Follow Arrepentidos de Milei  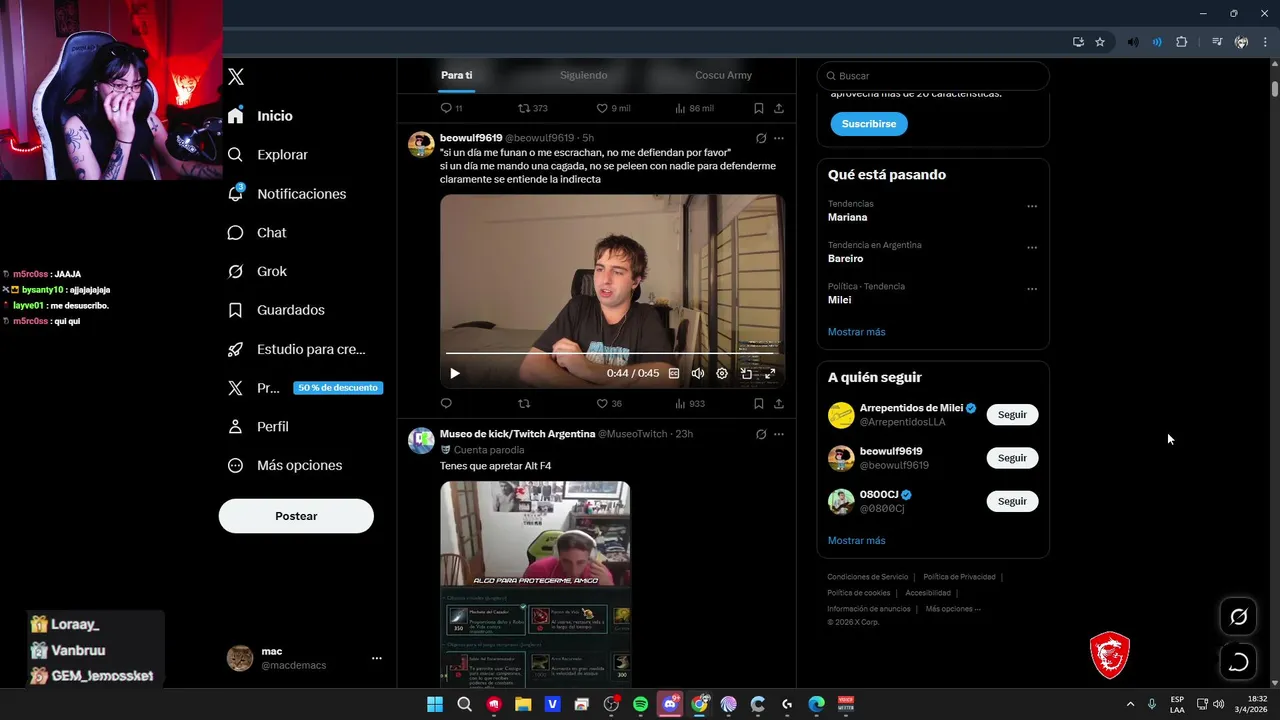click(x=1012, y=414)
